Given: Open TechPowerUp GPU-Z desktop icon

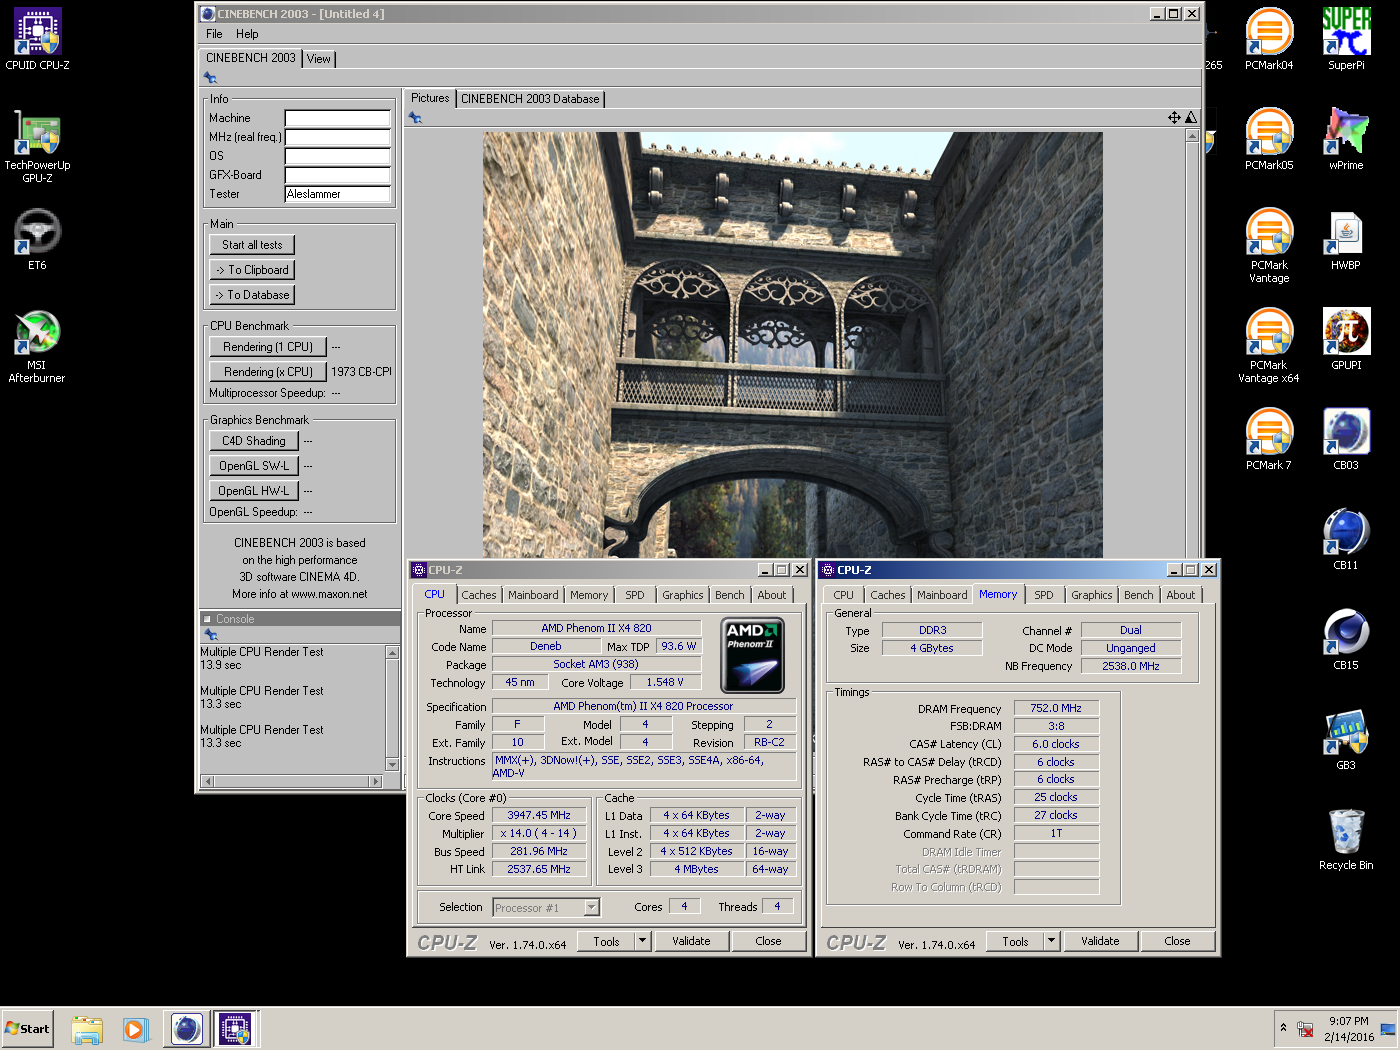Looking at the screenshot, I should (x=37, y=146).
